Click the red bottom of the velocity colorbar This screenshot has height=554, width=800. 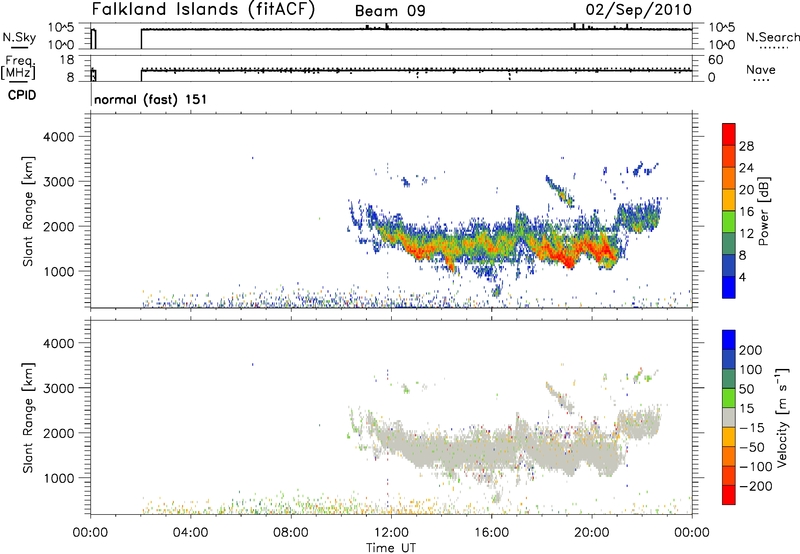tap(729, 495)
